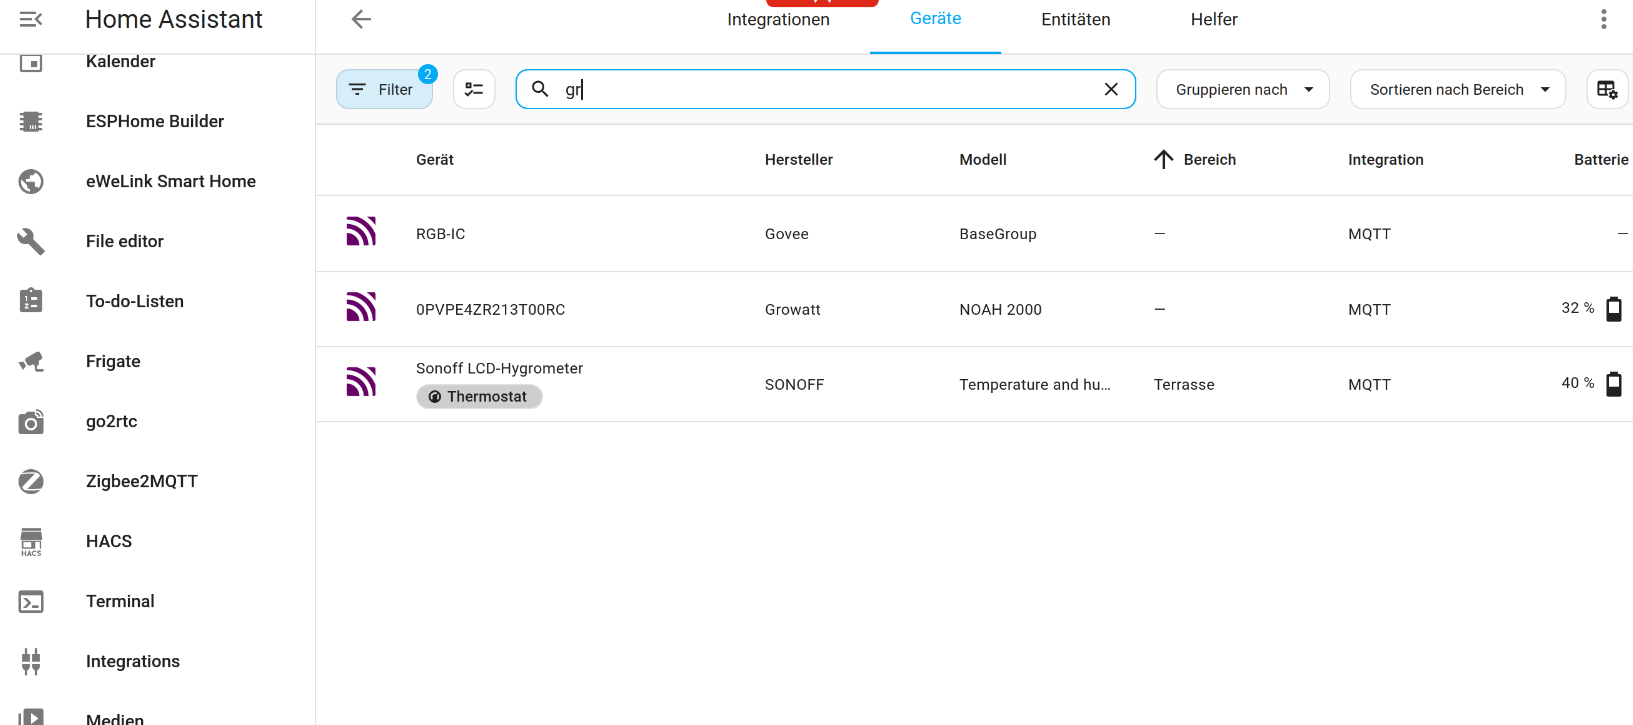The image size is (1633, 725).
Task: Sort by the Gerät column header
Action: pos(435,160)
